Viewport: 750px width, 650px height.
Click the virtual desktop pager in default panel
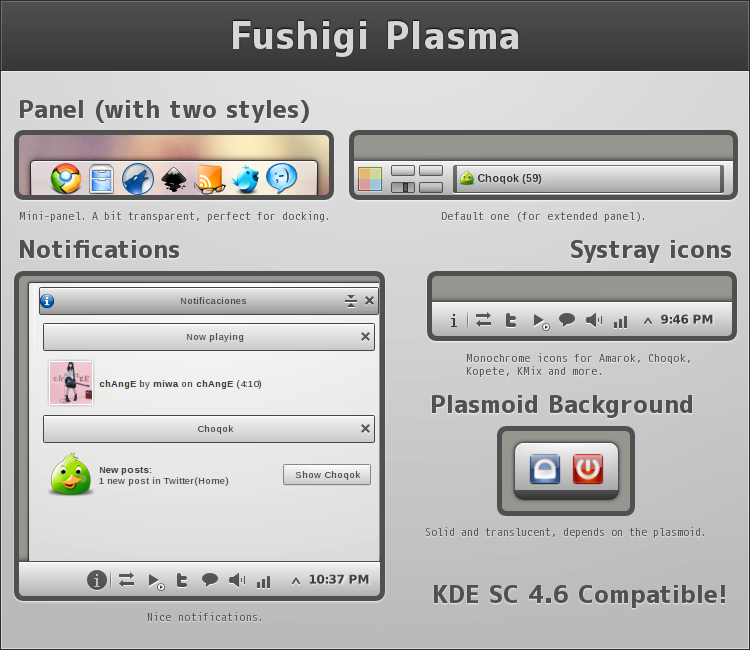[416, 179]
